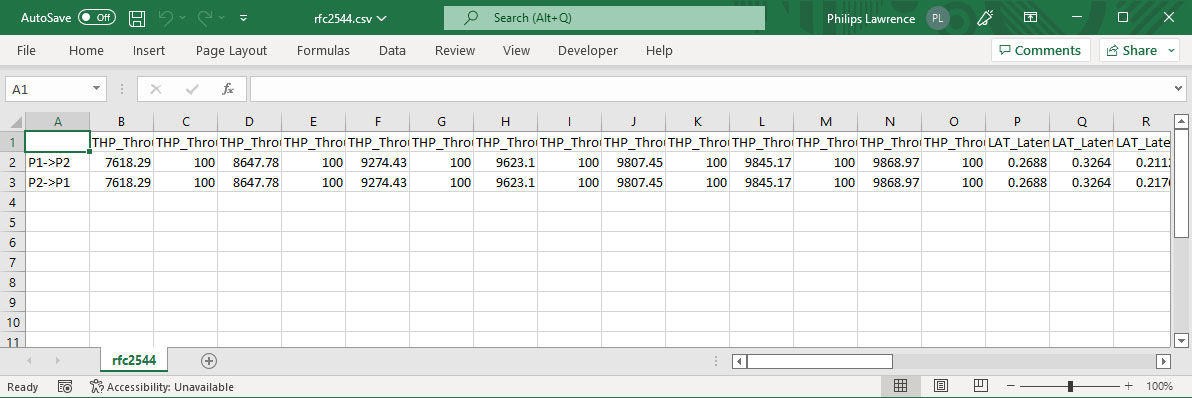Click the rfc2544 sheet tab
The height and width of the screenshot is (398, 1192).
pyautogui.click(x=134, y=360)
